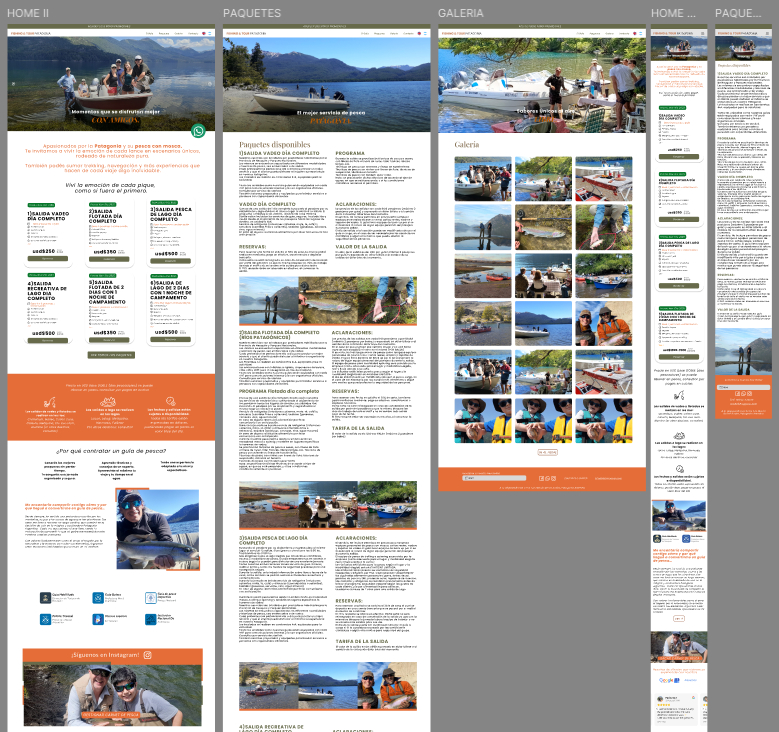
Task: Click the Argentine flag icon in HOME II navbar
Action: coord(209,33)
